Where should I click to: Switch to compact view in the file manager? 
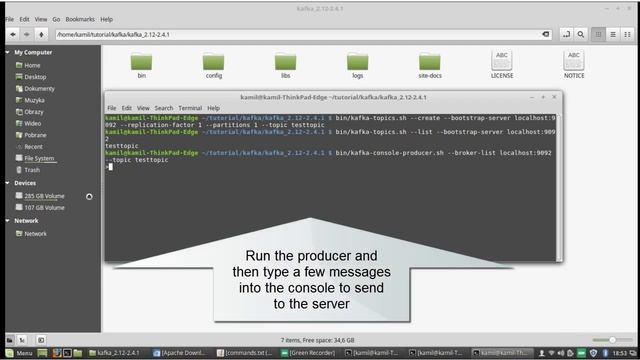[x=627, y=35]
